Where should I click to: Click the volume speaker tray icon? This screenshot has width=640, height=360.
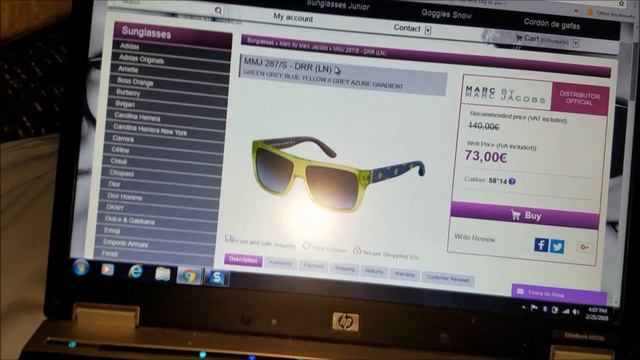[576, 312]
